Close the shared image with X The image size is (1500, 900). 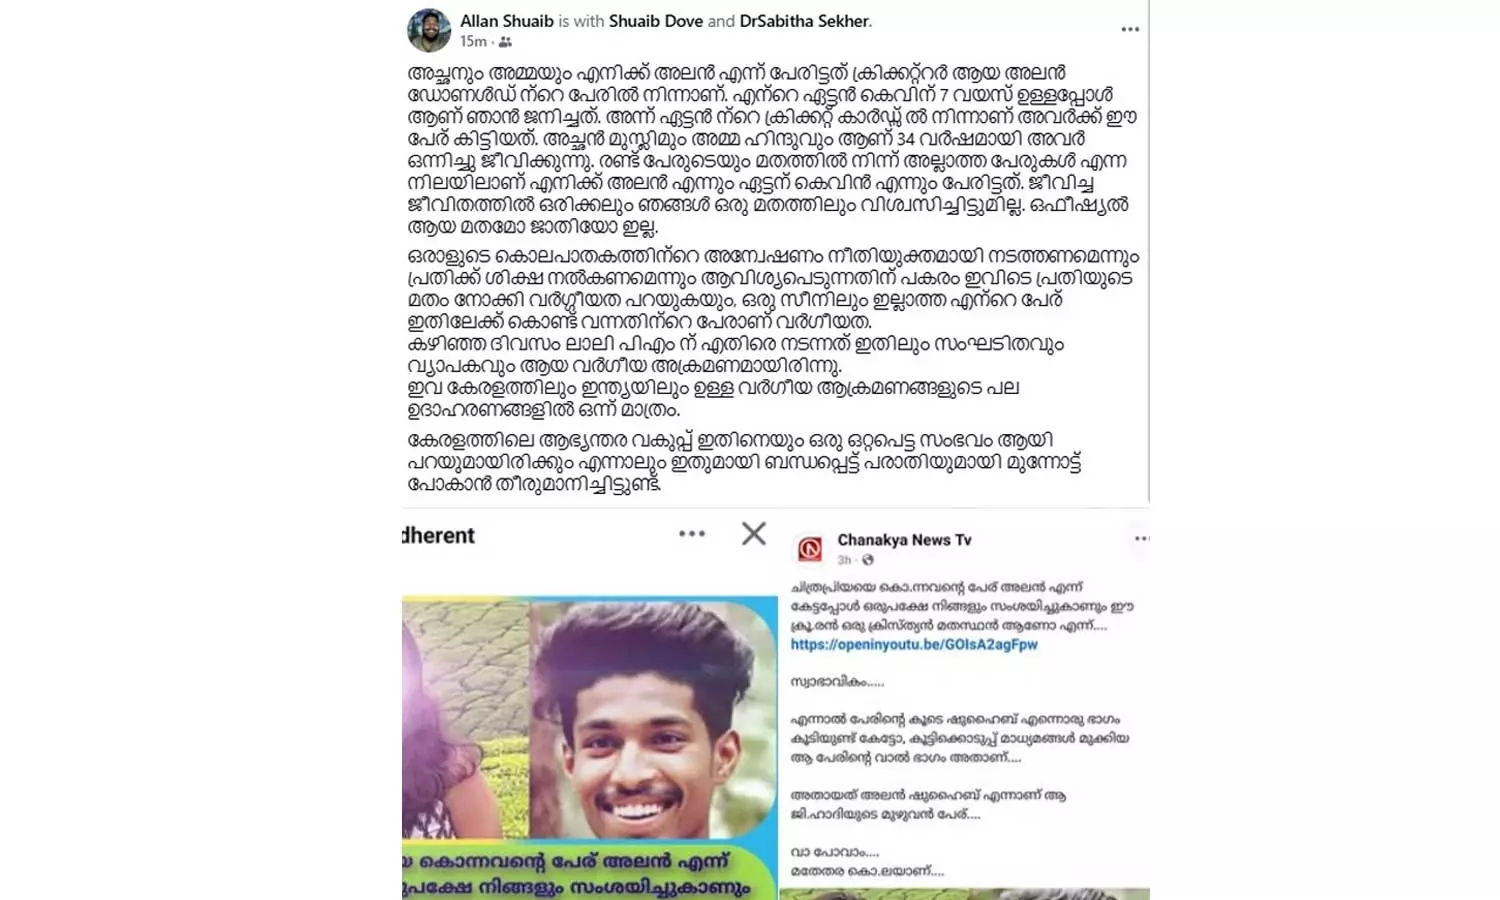754,534
